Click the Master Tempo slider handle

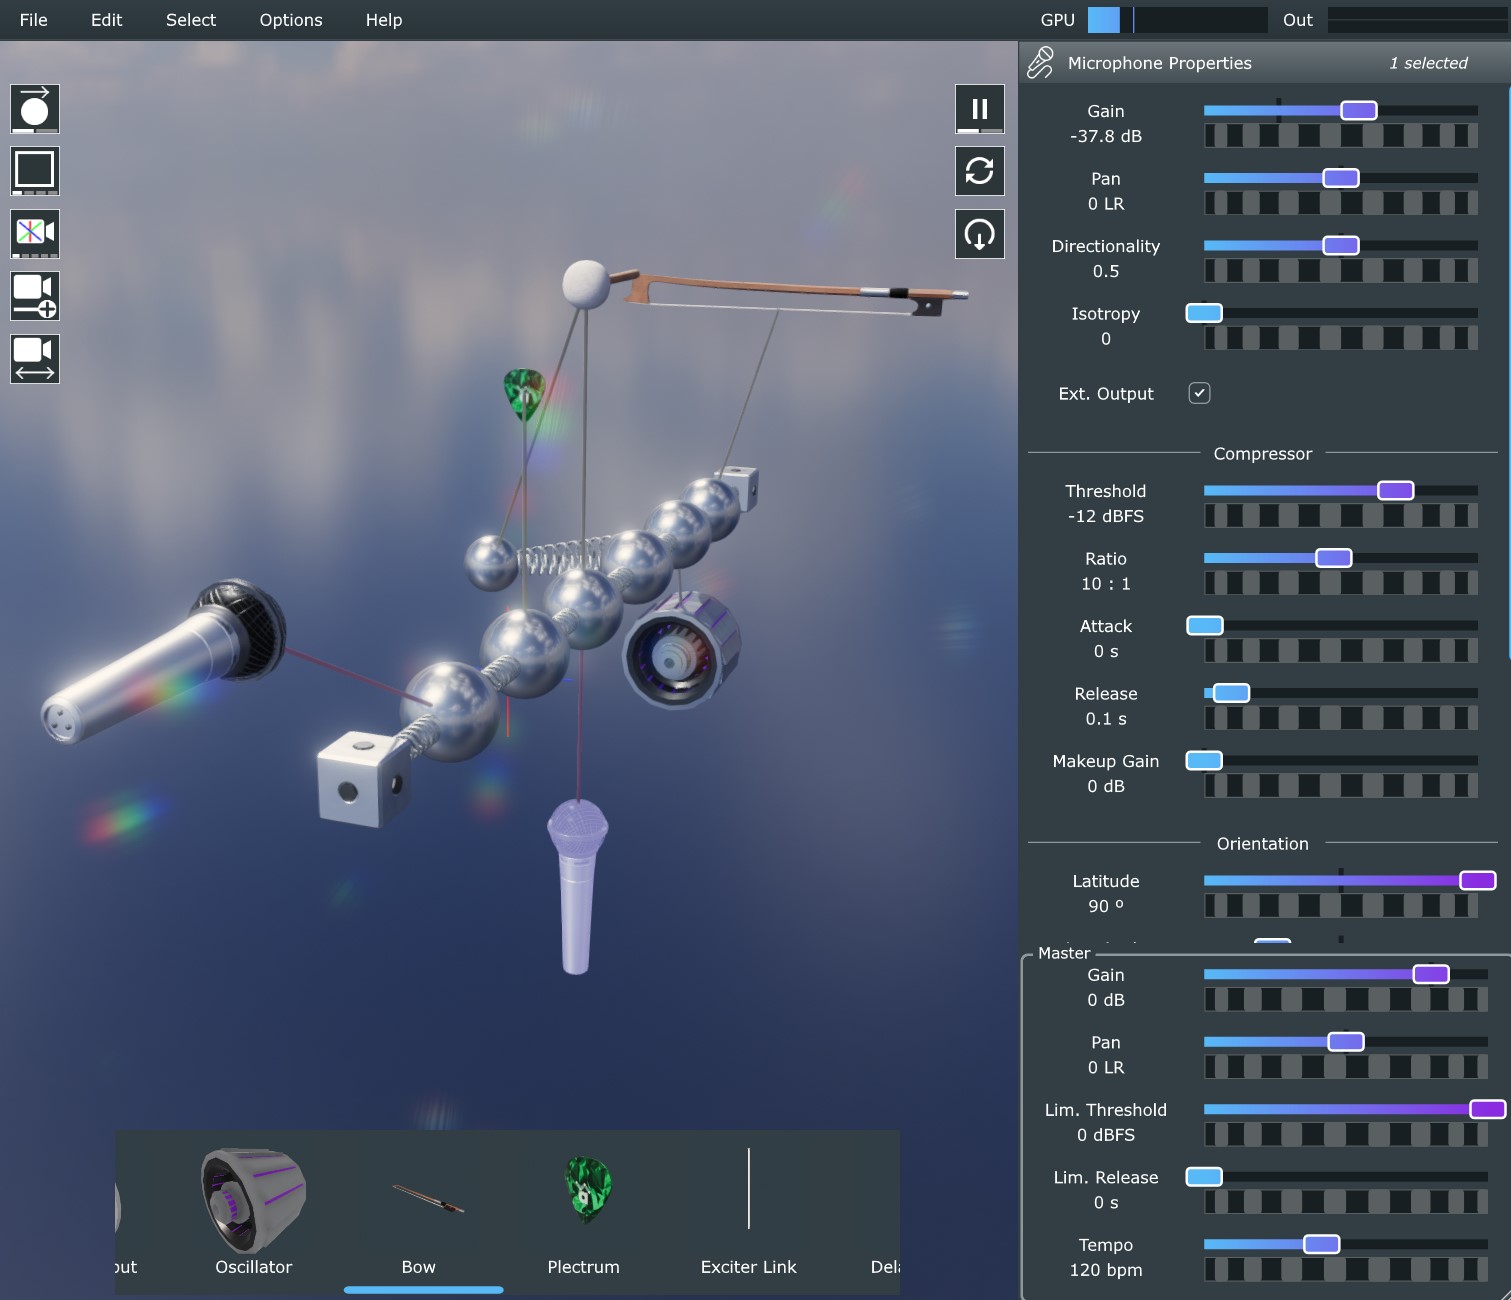coord(1321,1244)
